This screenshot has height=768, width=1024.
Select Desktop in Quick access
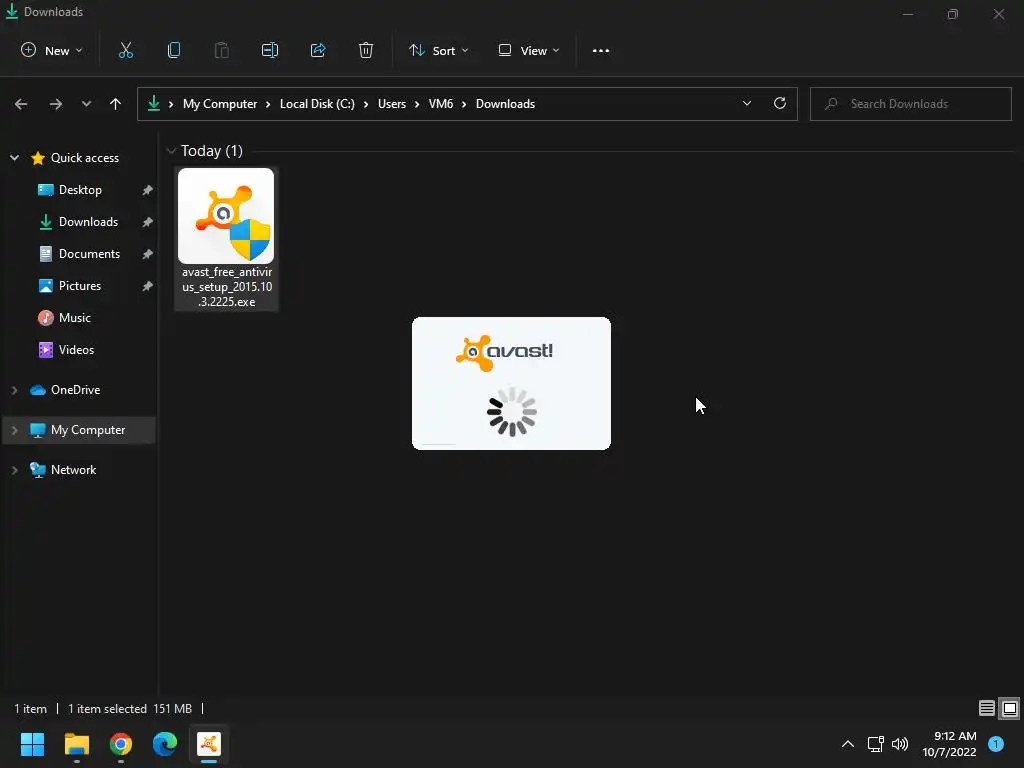point(80,190)
